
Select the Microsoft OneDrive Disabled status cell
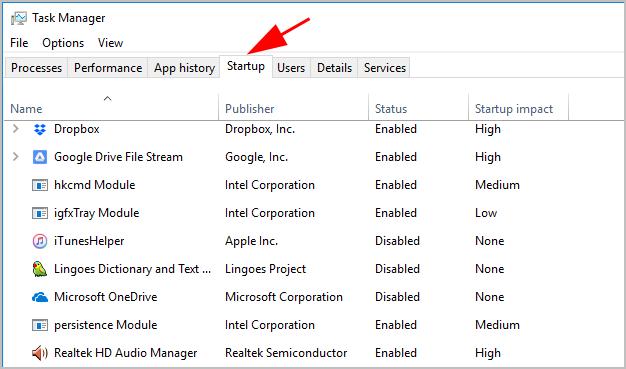pos(397,297)
